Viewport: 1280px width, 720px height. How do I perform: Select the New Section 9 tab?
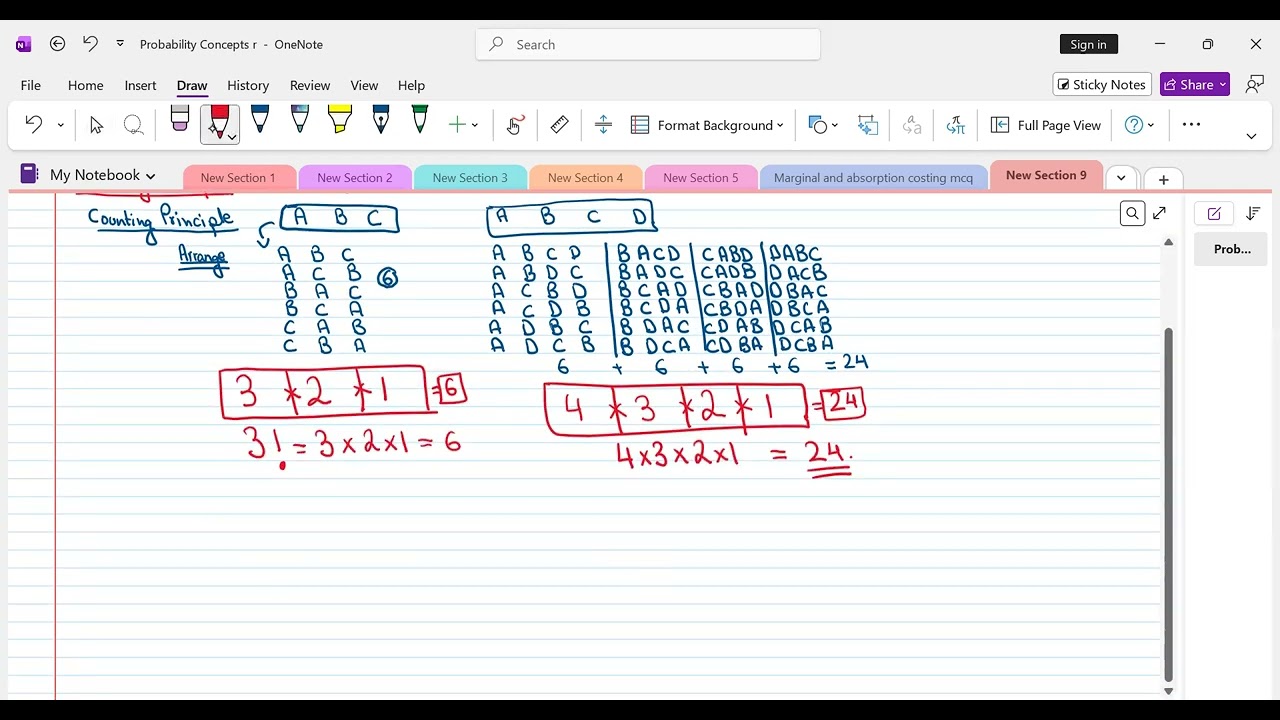[x=1046, y=175]
